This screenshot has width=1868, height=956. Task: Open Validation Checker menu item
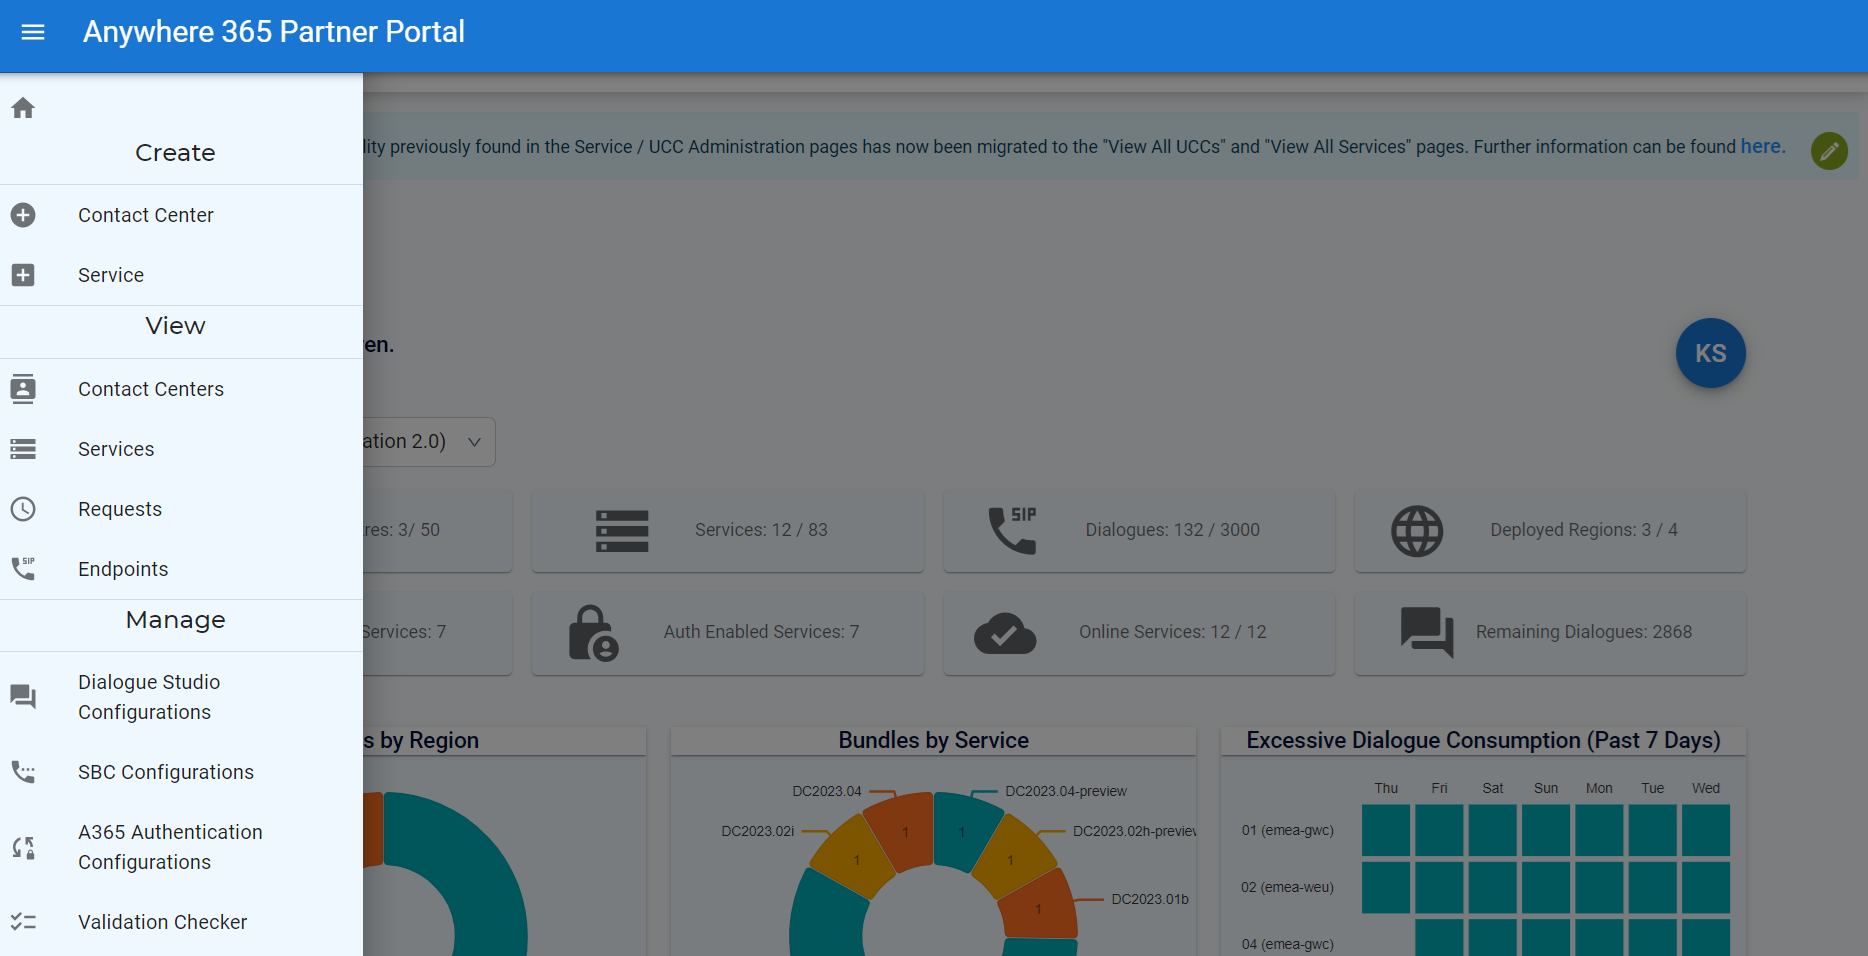(181, 922)
